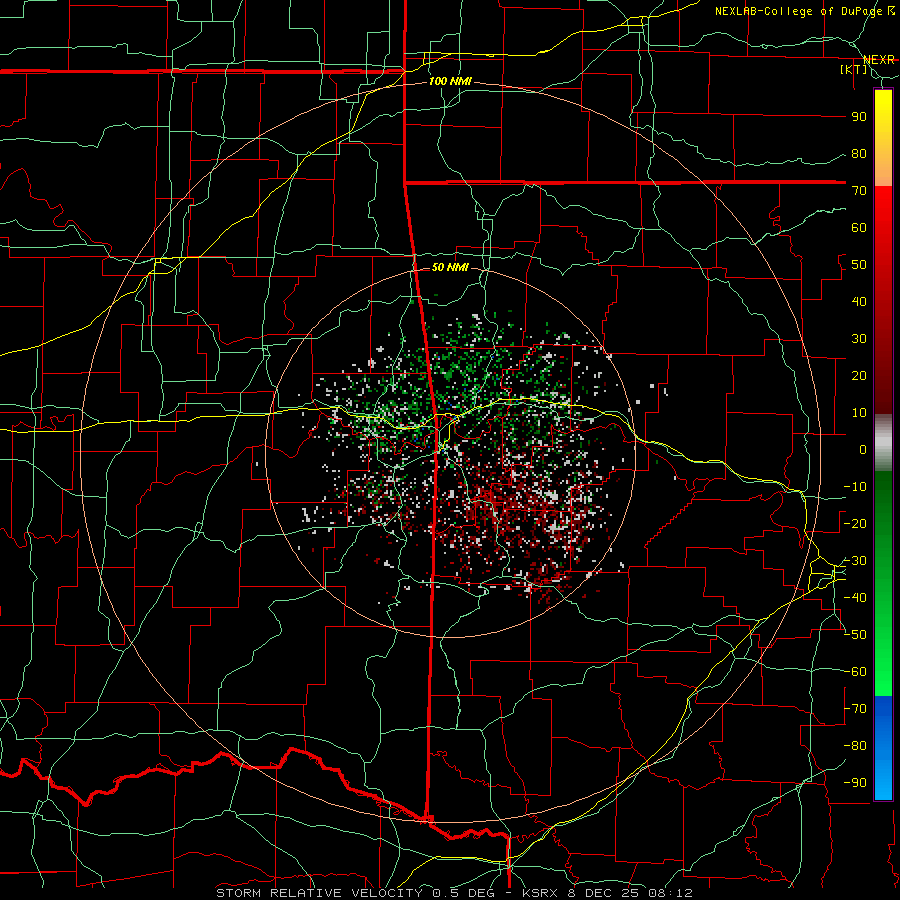Click the 60 value on velocity scale
The image size is (900, 900).
(x=859, y=228)
